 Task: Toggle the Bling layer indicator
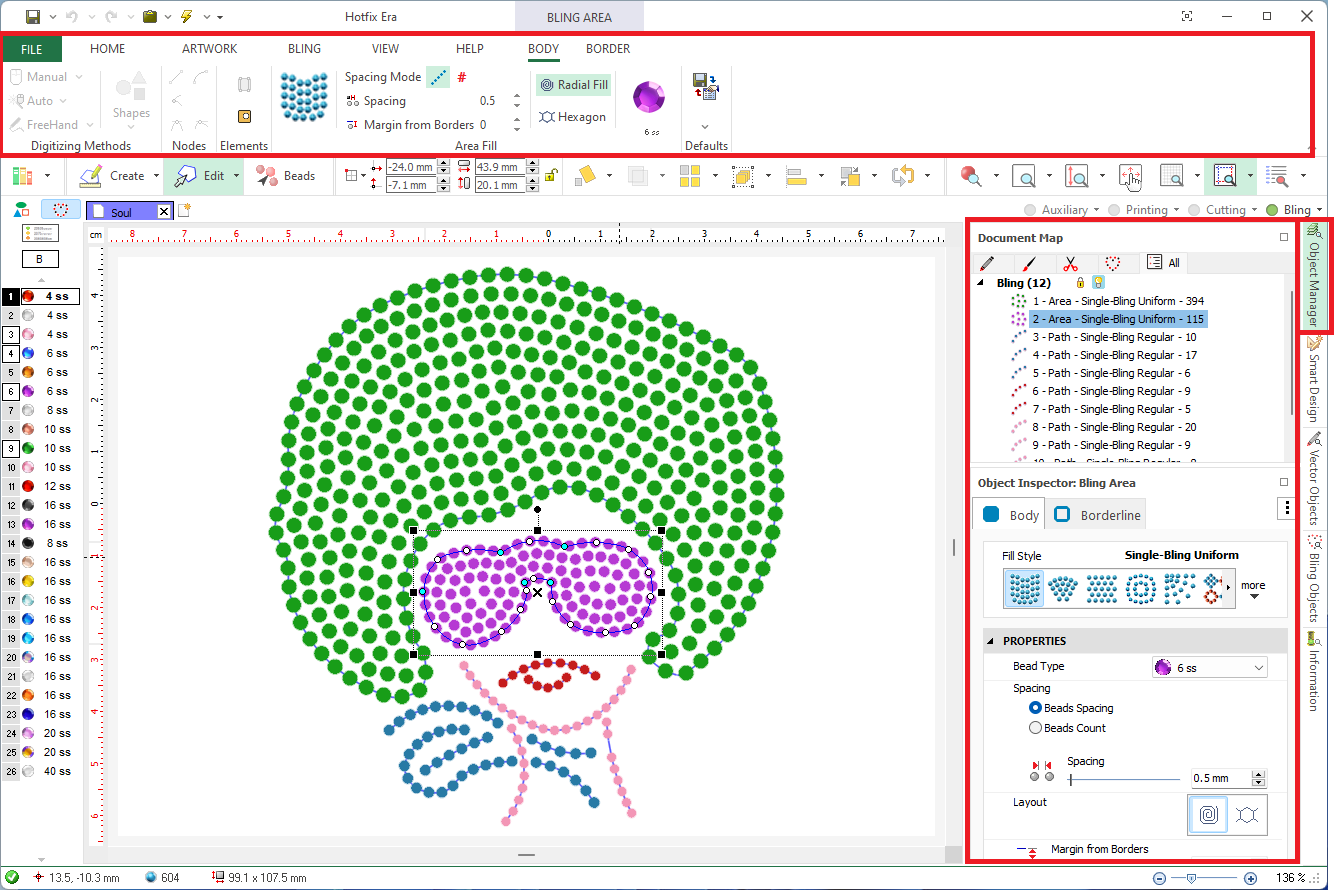1272,210
